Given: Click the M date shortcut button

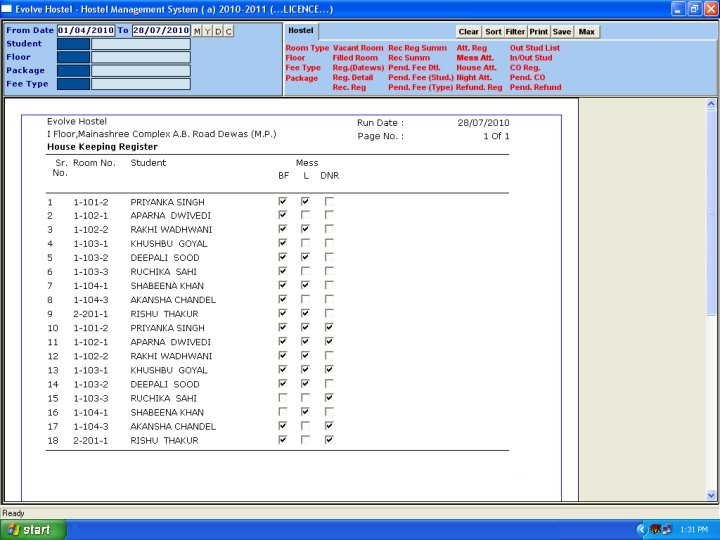Looking at the screenshot, I should (197, 31).
